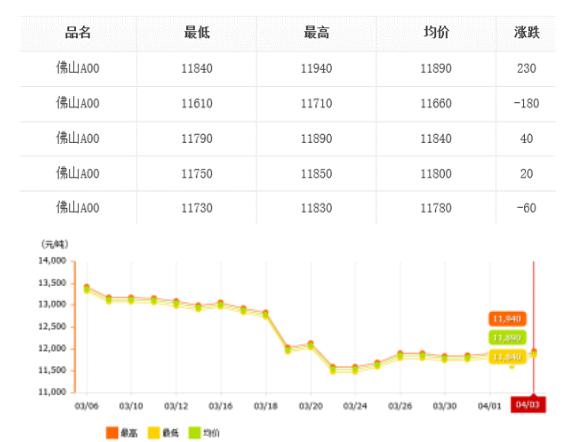Click the 涨跌 value 20

pos(527,174)
